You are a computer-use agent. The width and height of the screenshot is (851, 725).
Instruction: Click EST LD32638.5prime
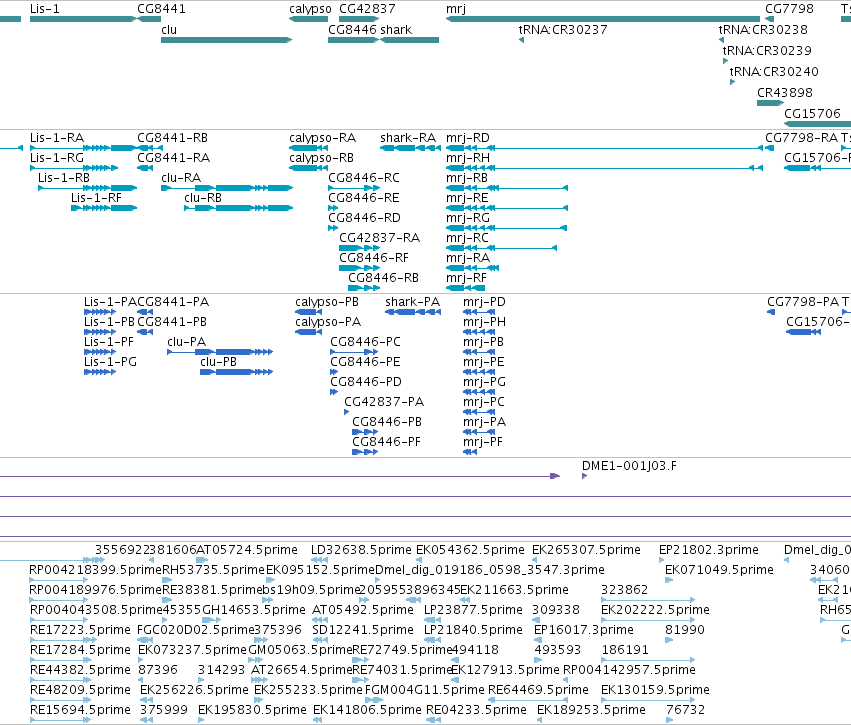tap(320, 560)
